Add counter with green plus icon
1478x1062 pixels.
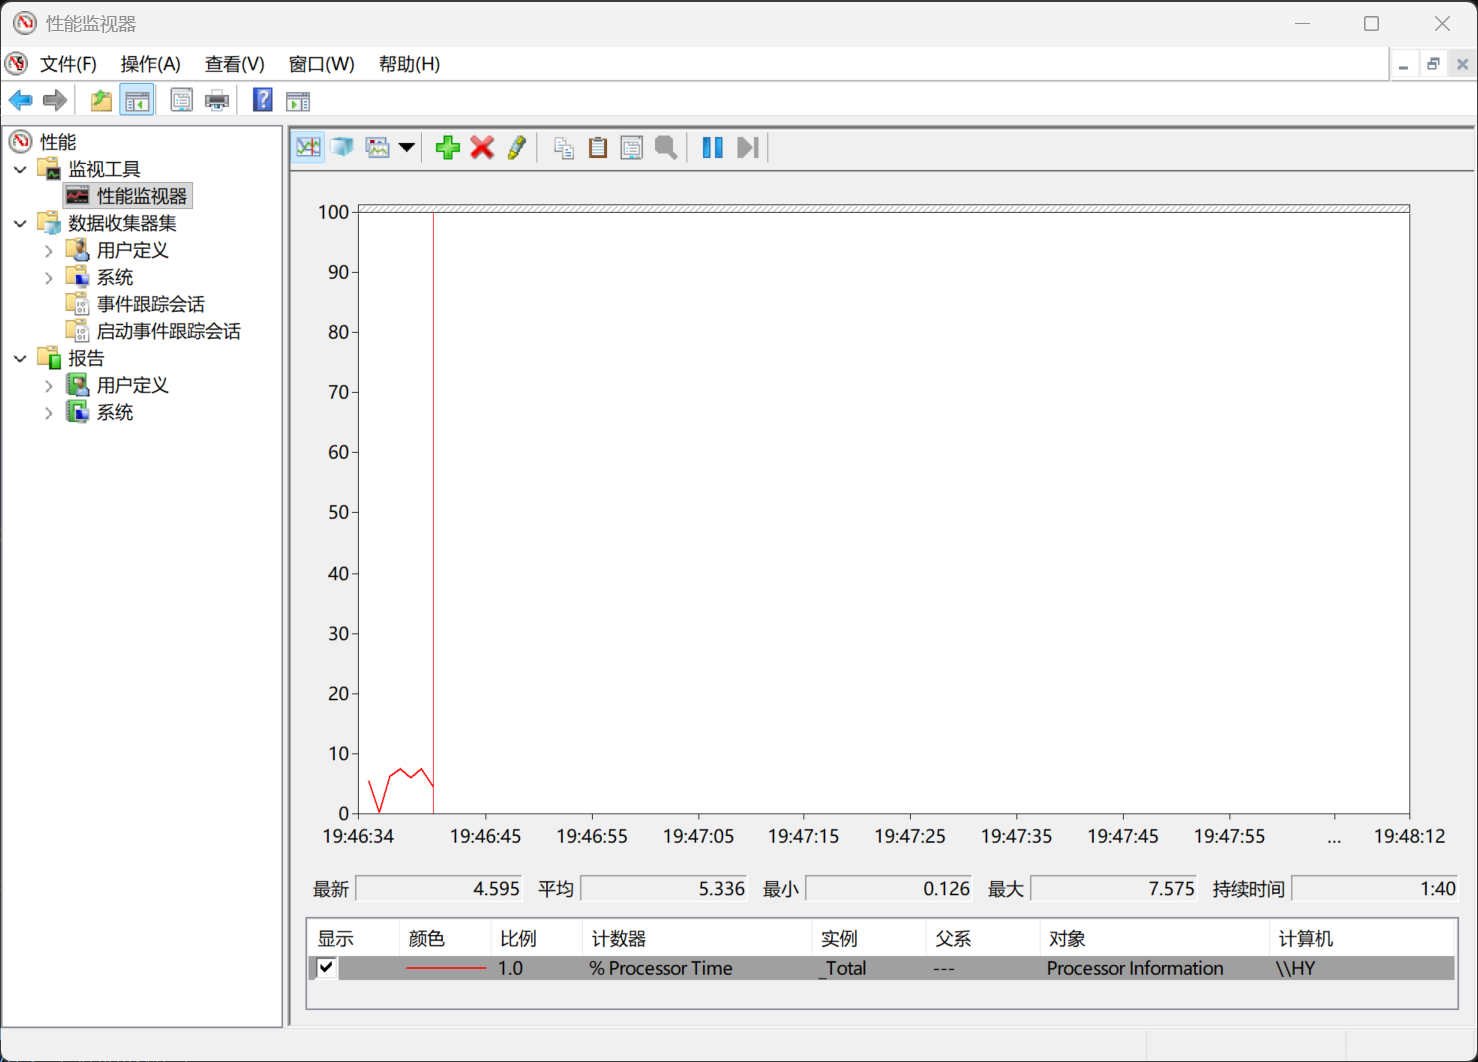(x=448, y=148)
